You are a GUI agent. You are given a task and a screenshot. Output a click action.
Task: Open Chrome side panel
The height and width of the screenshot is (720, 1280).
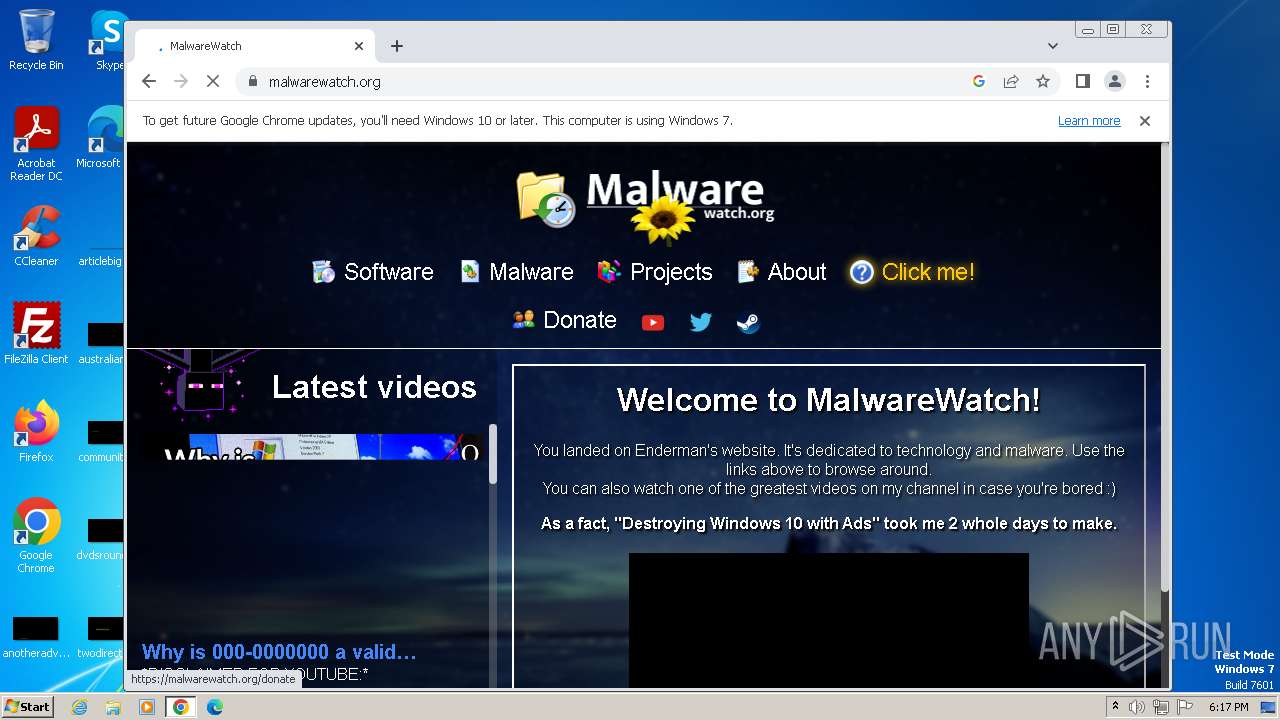coord(1082,82)
